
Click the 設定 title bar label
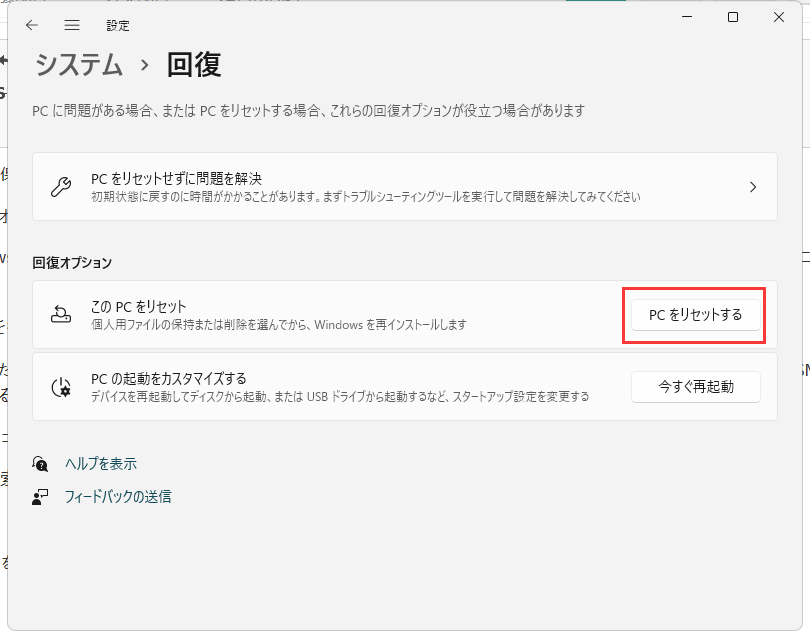pos(117,25)
